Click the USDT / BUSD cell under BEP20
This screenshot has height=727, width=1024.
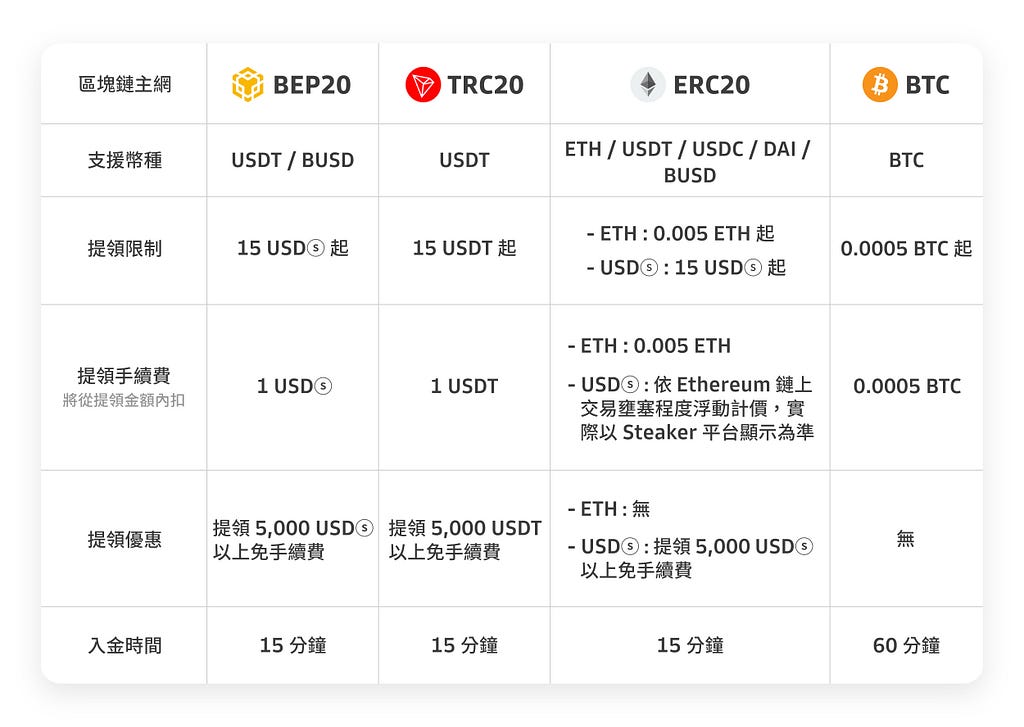click(x=293, y=160)
